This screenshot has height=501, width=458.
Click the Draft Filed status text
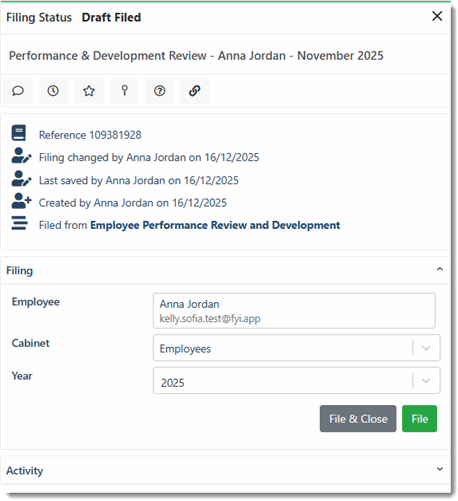(111, 17)
